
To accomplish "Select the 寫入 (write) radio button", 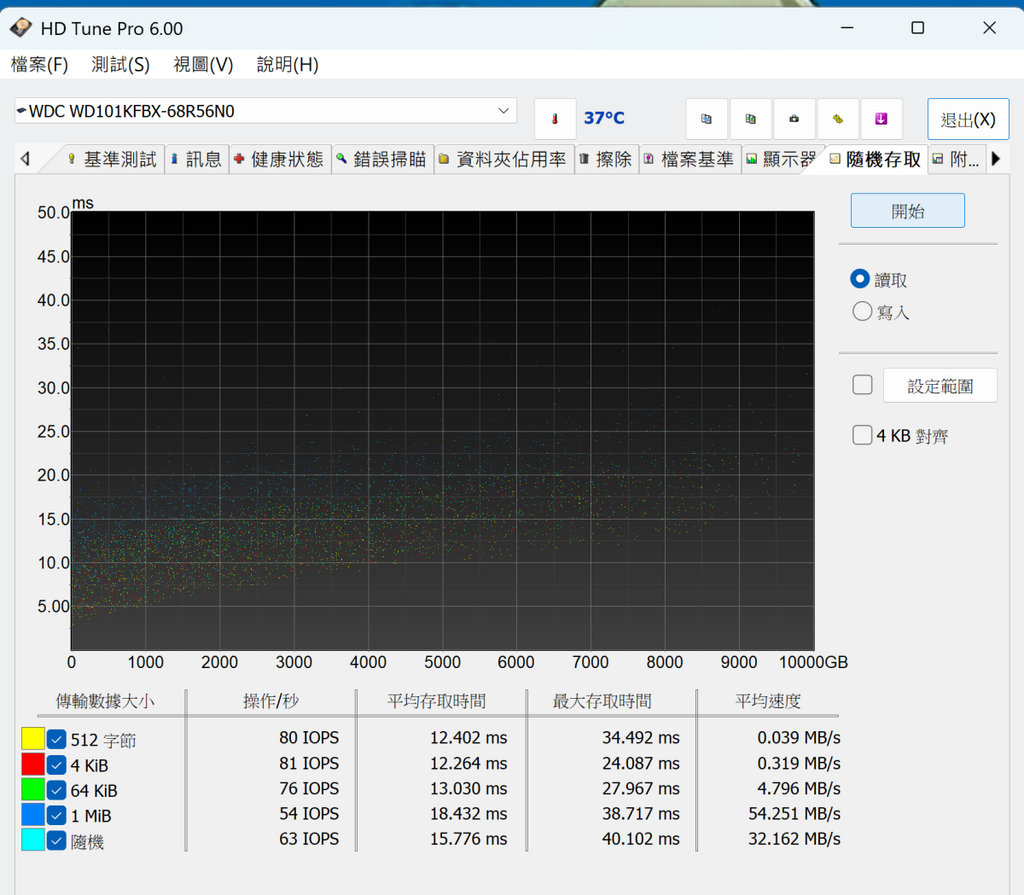I will tap(862, 311).
